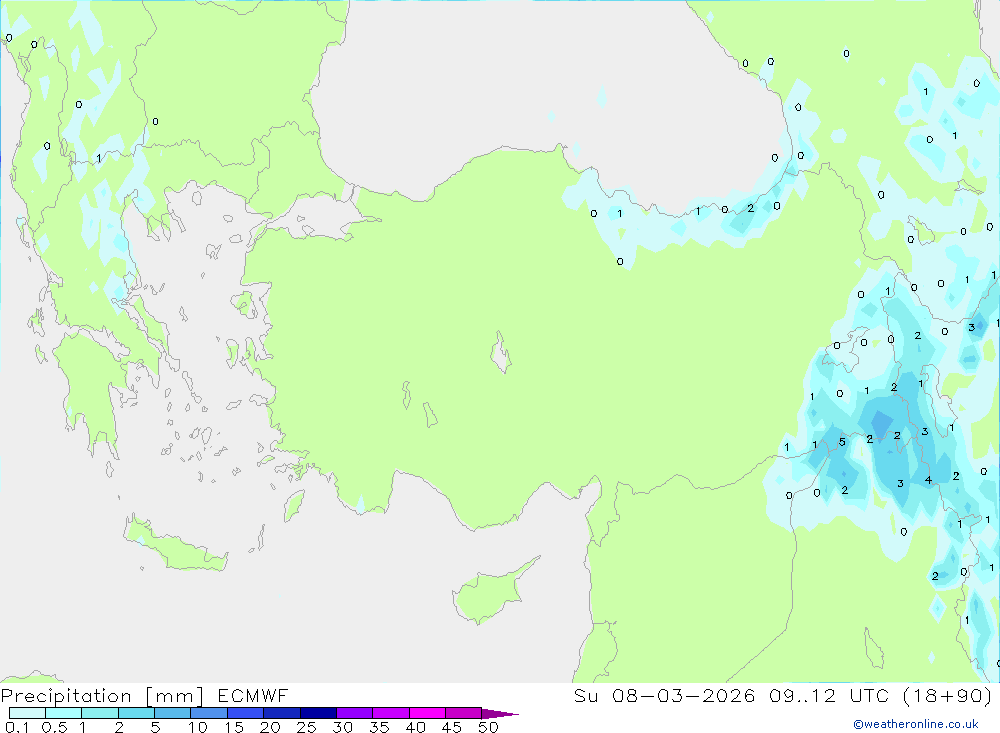Click the 35–40 mm legend color swatch
The width and height of the screenshot is (1000, 733).
(x=390, y=713)
